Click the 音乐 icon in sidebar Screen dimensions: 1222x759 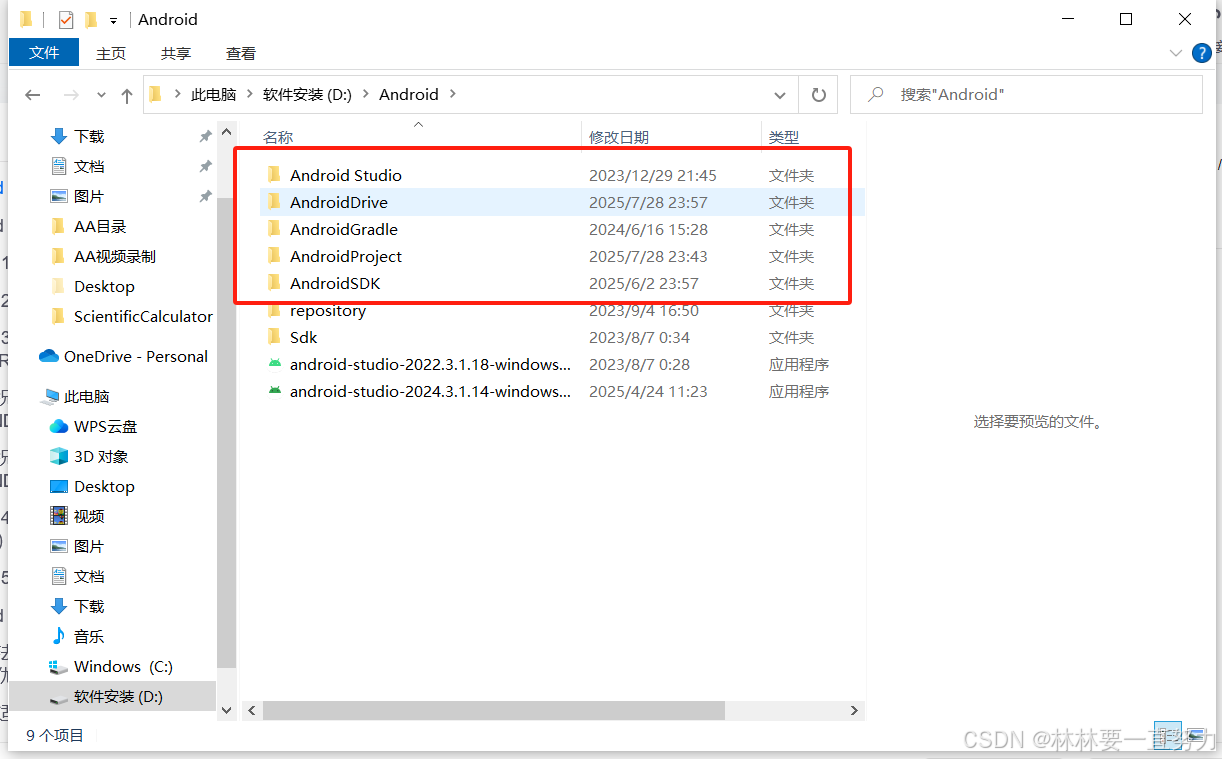(58, 636)
